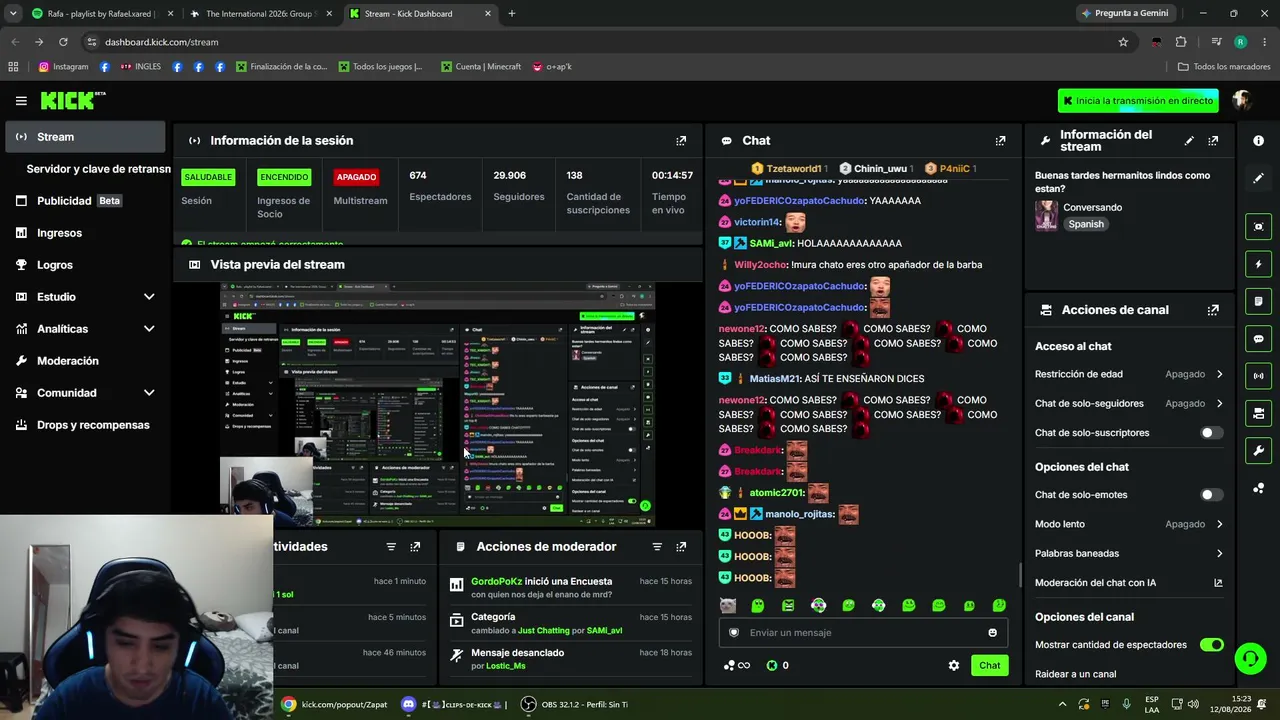Toggle the stream preview widget icon in right toolbar

(x=1258, y=227)
